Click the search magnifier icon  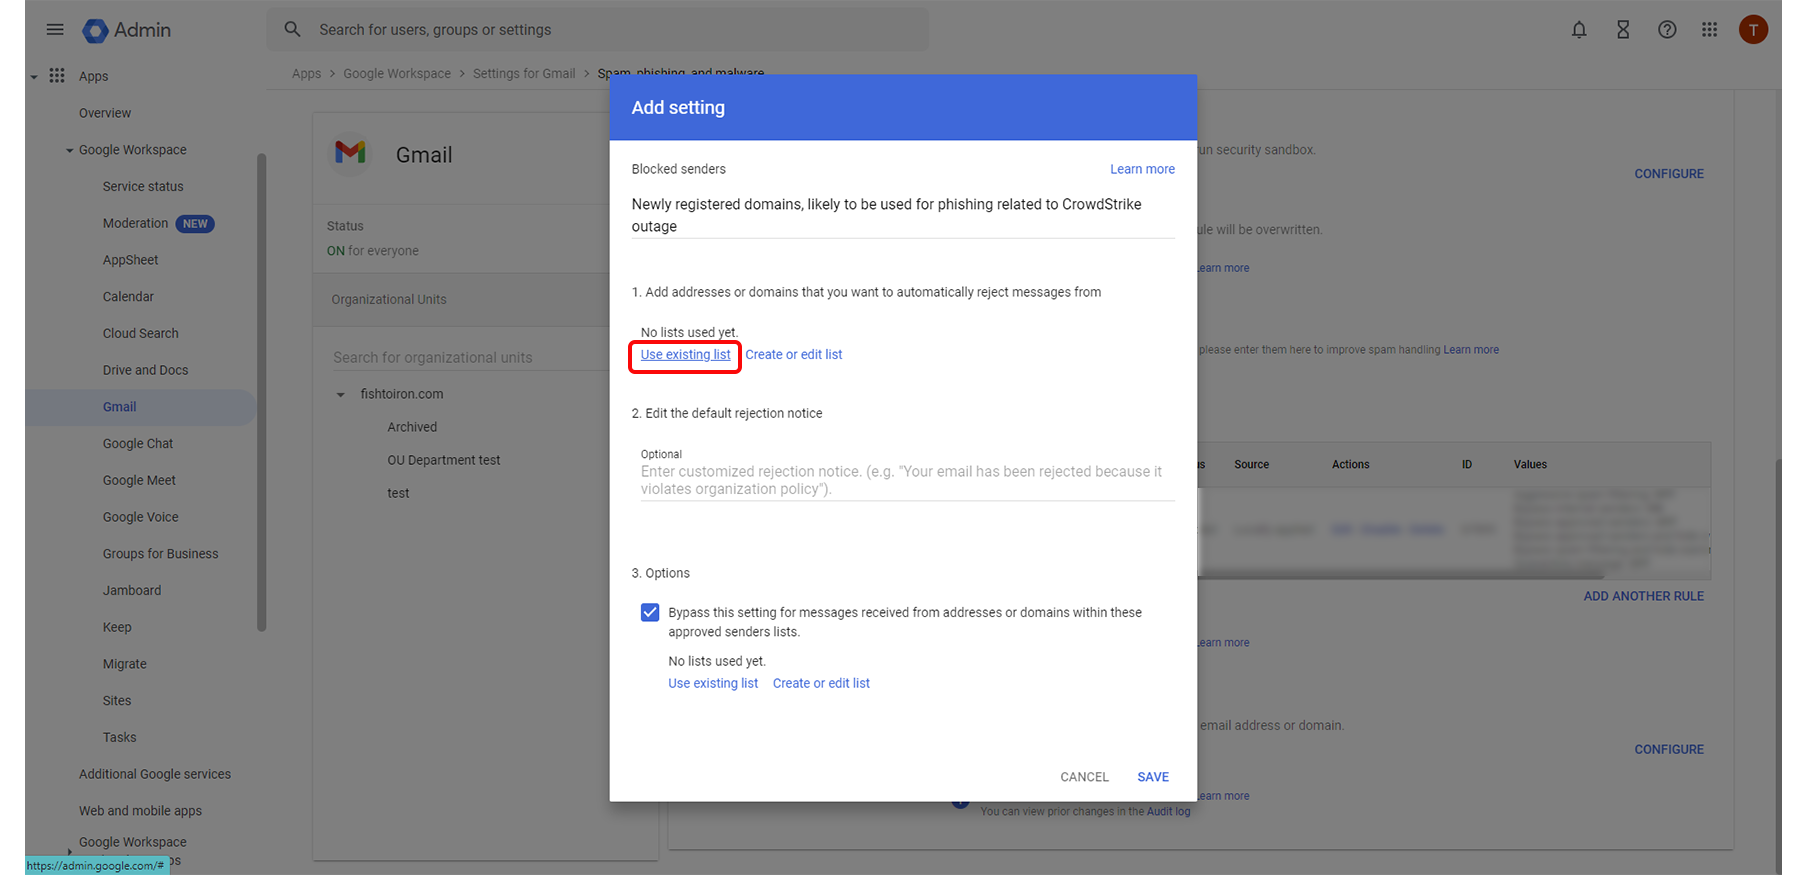[x=292, y=30]
